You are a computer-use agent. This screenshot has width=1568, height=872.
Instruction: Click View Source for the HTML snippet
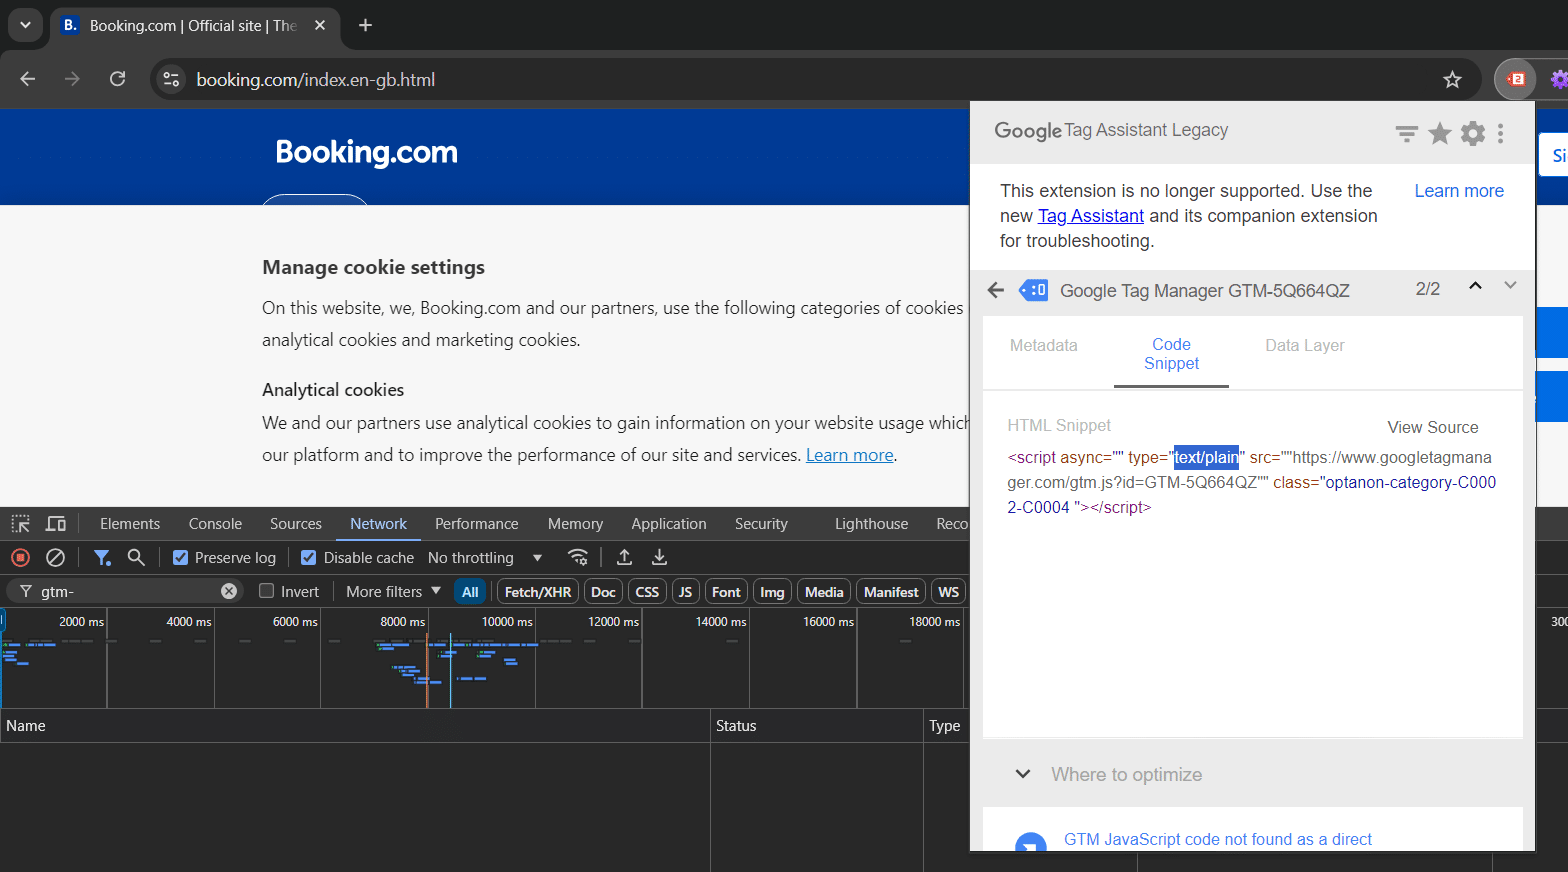[1432, 427]
